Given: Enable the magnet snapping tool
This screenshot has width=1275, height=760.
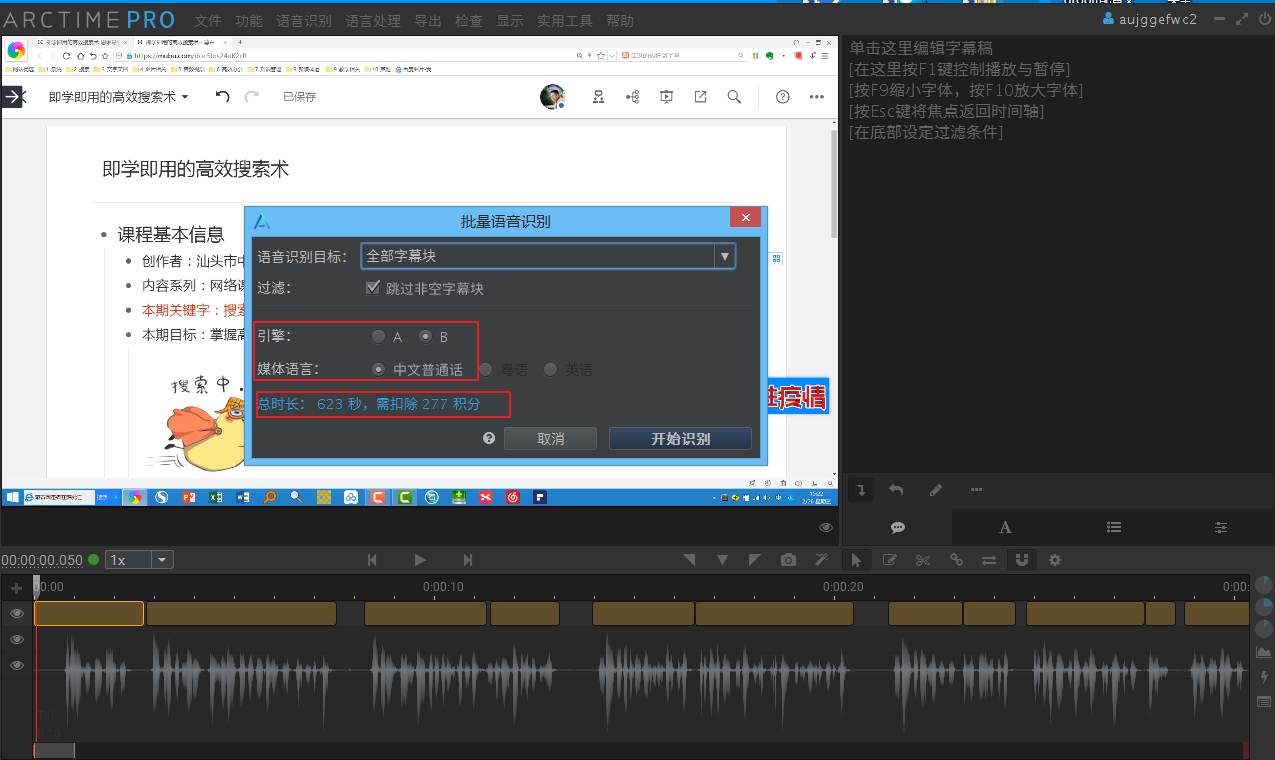Looking at the screenshot, I should (x=1021, y=560).
